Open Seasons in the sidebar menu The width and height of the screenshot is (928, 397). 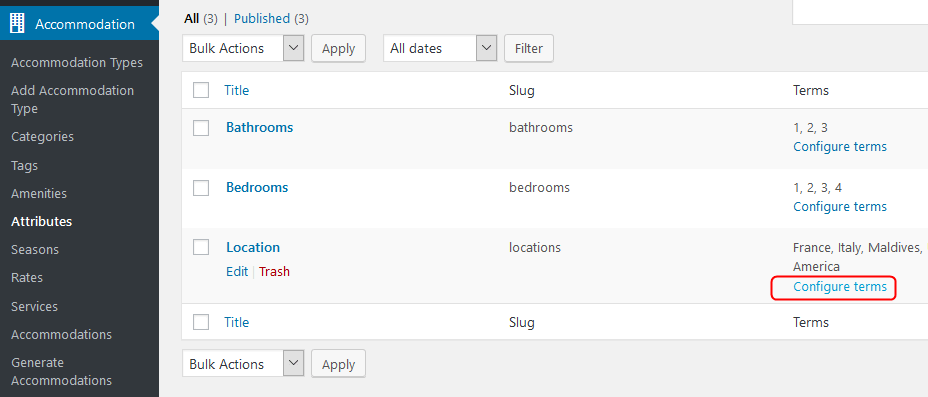[x=35, y=250]
